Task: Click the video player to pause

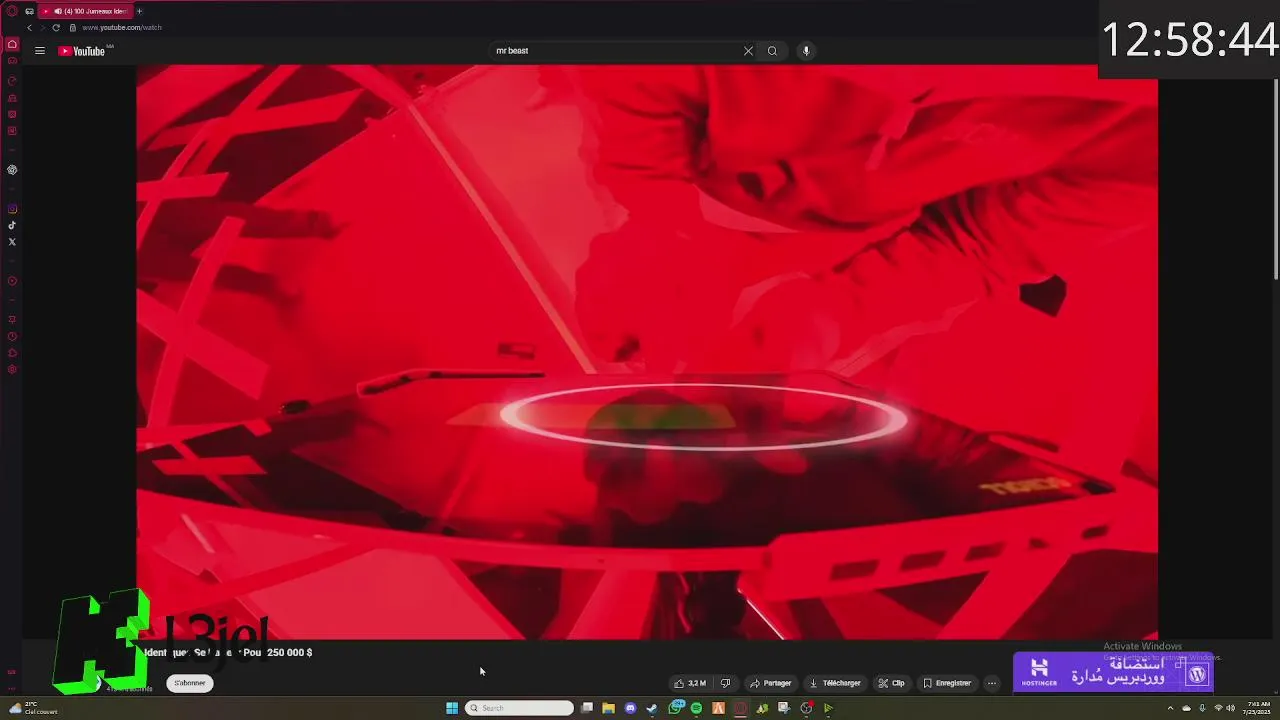Action: 647,352
